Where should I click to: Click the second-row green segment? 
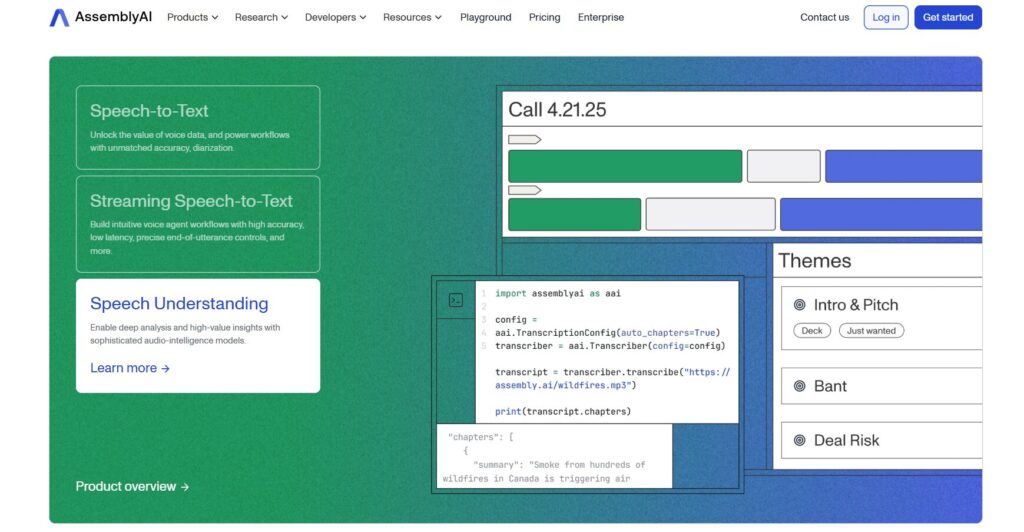click(575, 214)
